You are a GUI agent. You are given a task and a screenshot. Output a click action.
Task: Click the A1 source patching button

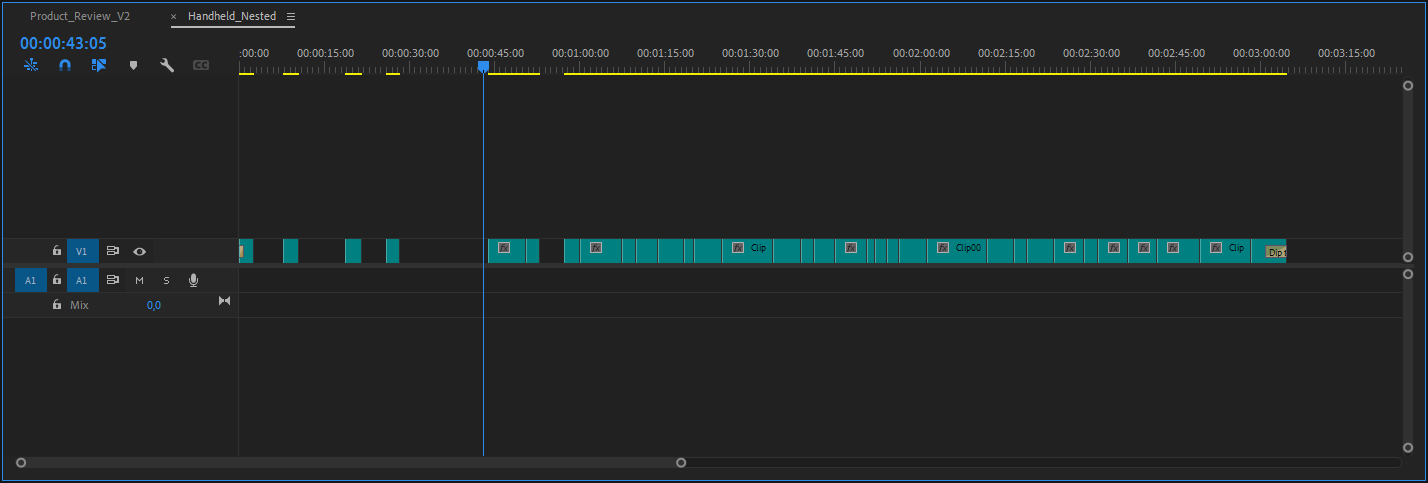click(30, 281)
